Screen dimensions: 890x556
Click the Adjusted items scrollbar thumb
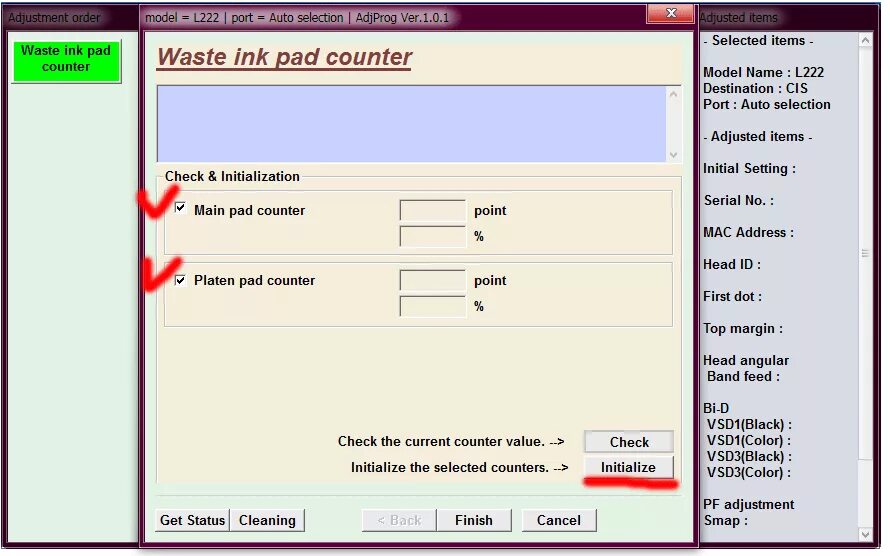click(x=865, y=254)
